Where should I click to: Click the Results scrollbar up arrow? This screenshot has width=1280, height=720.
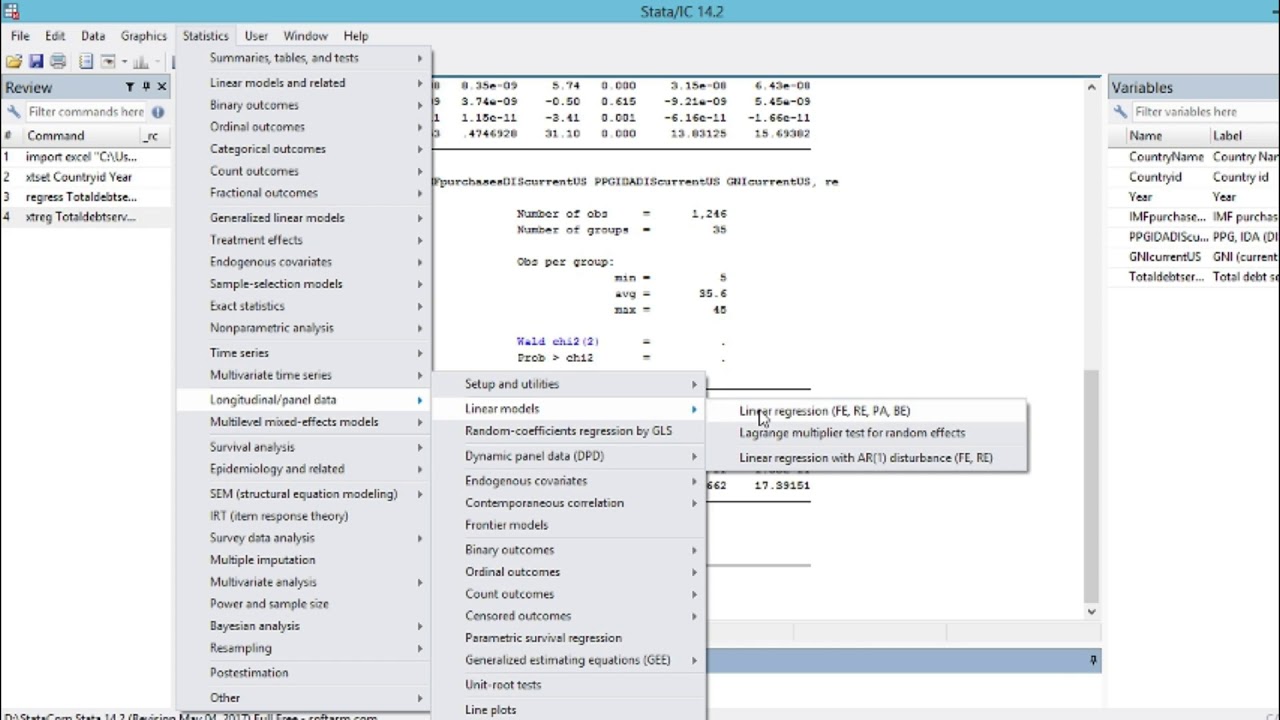coord(1091,88)
